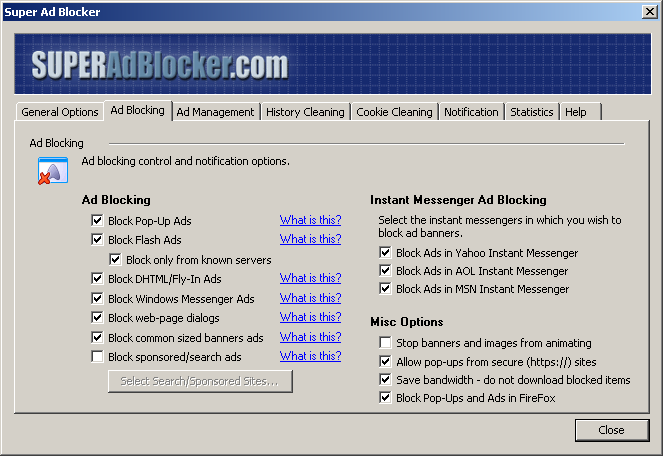Enable Block sponsored/search ads
The height and width of the screenshot is (456, 663).
[97, 357]
